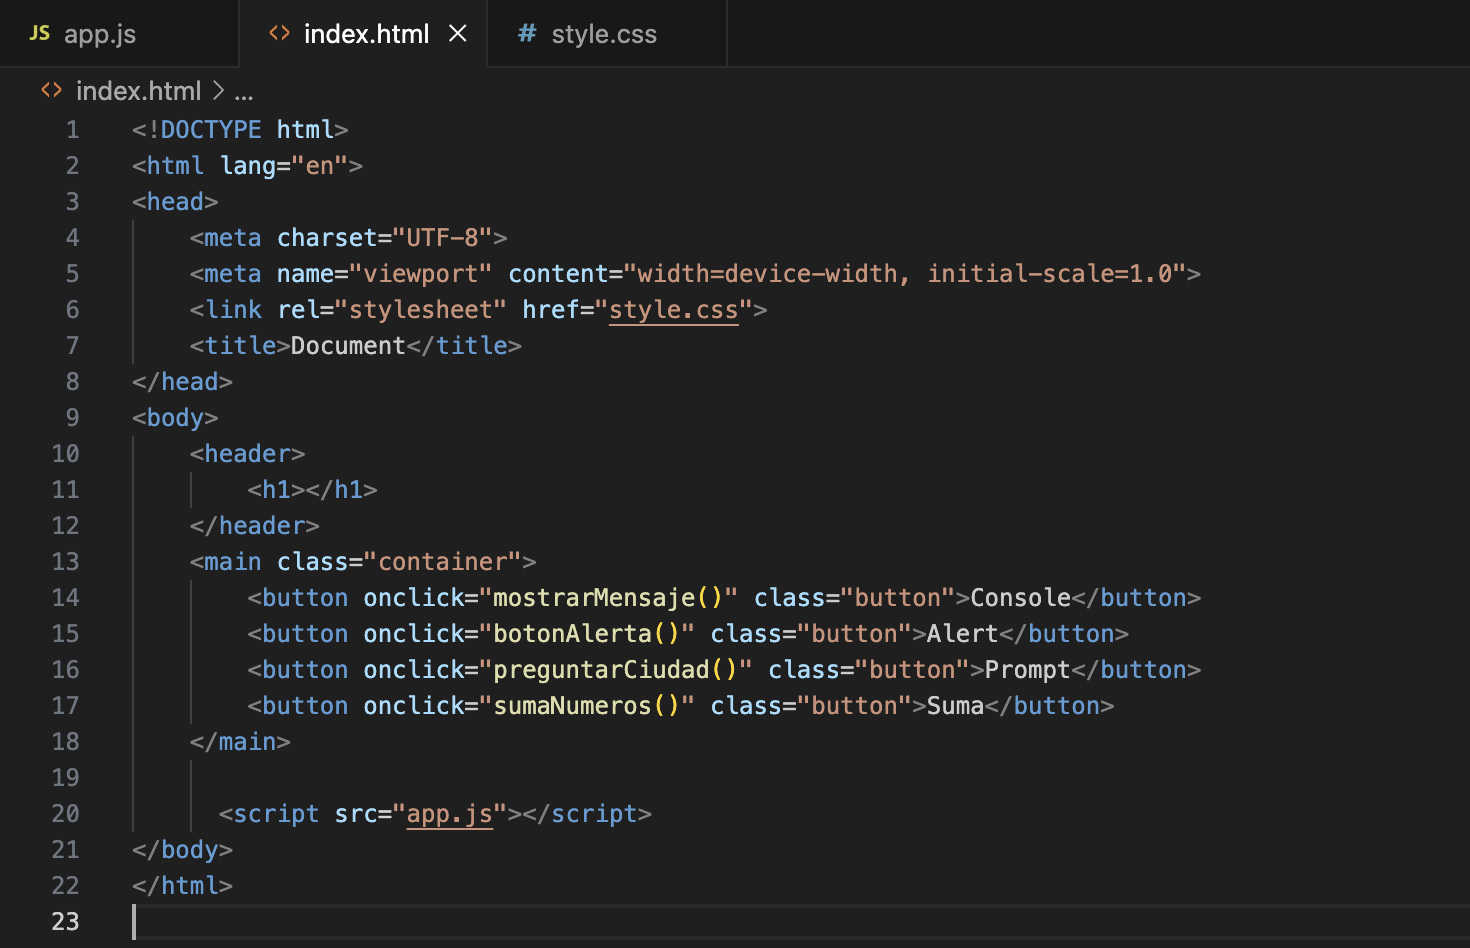Click the "UTF-8" charset value
The image size is (1470, 948).
click(x=442, y=238)
